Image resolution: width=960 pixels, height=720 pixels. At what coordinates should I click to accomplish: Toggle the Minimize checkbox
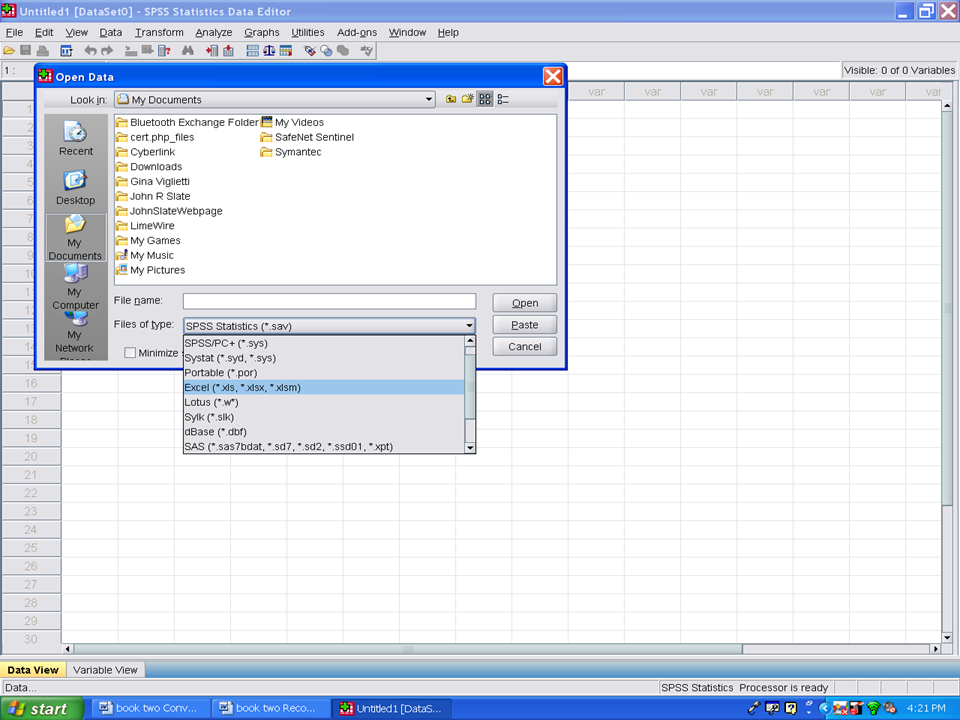(x=130, y=353)
